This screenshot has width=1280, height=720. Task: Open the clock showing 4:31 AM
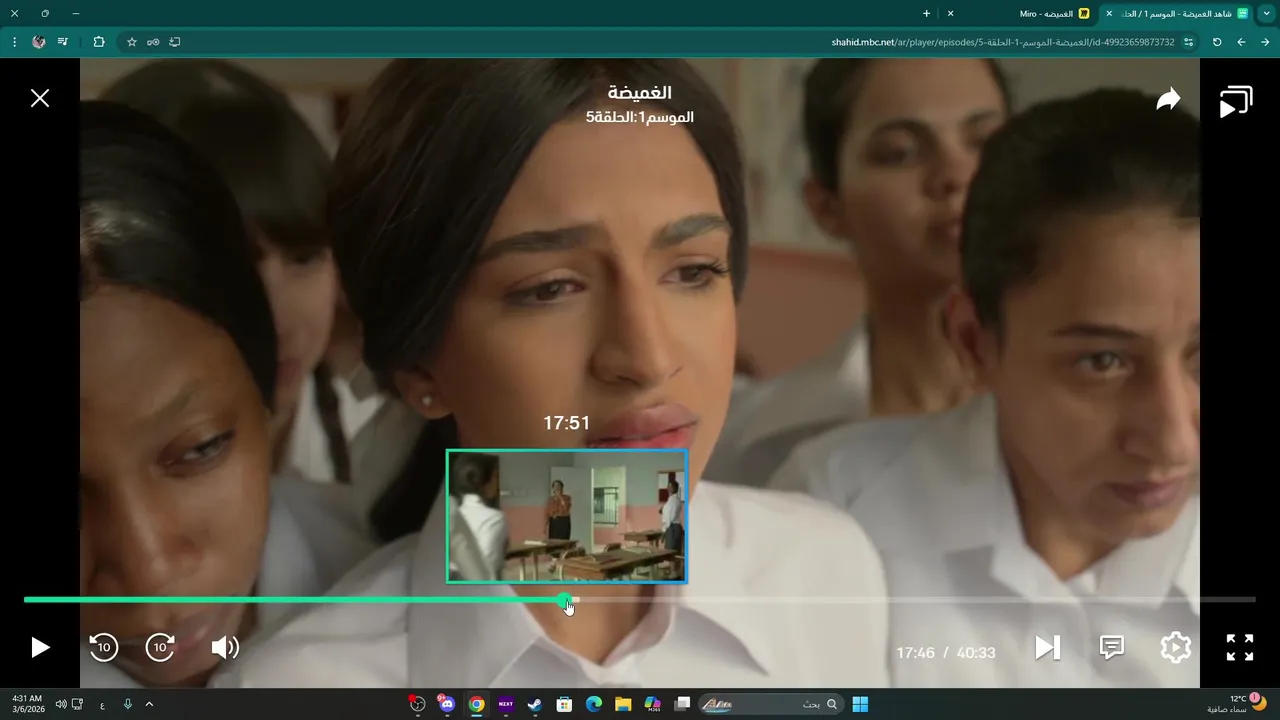coord(27,704)
